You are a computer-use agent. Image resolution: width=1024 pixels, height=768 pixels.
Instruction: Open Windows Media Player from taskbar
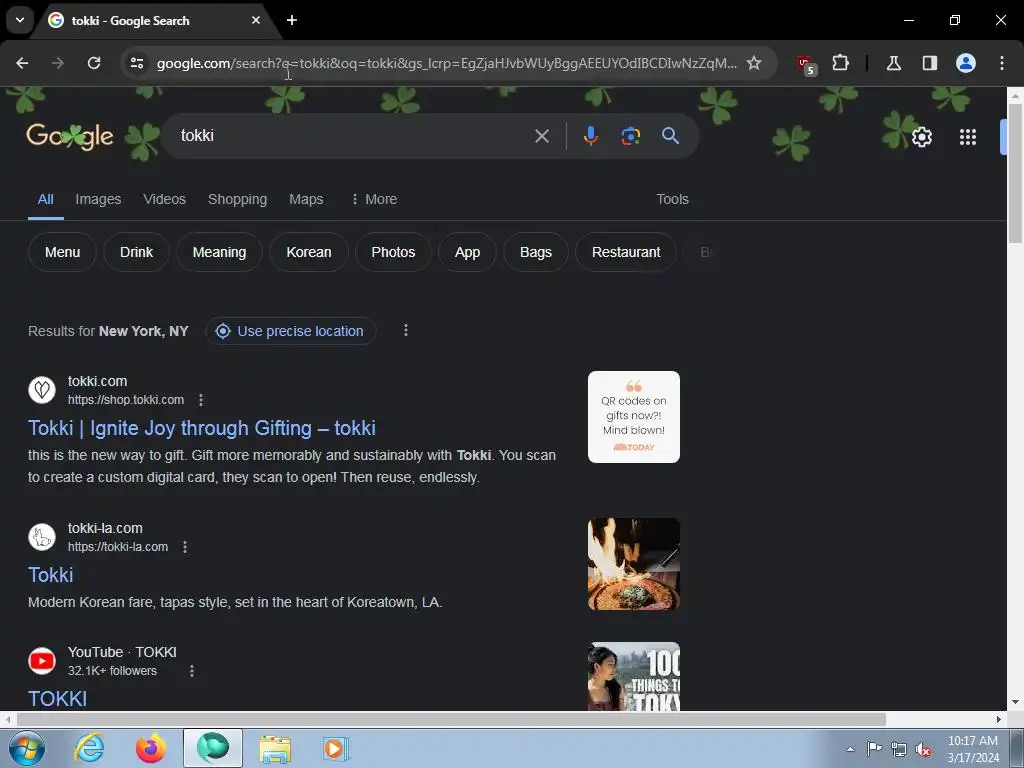336,748
